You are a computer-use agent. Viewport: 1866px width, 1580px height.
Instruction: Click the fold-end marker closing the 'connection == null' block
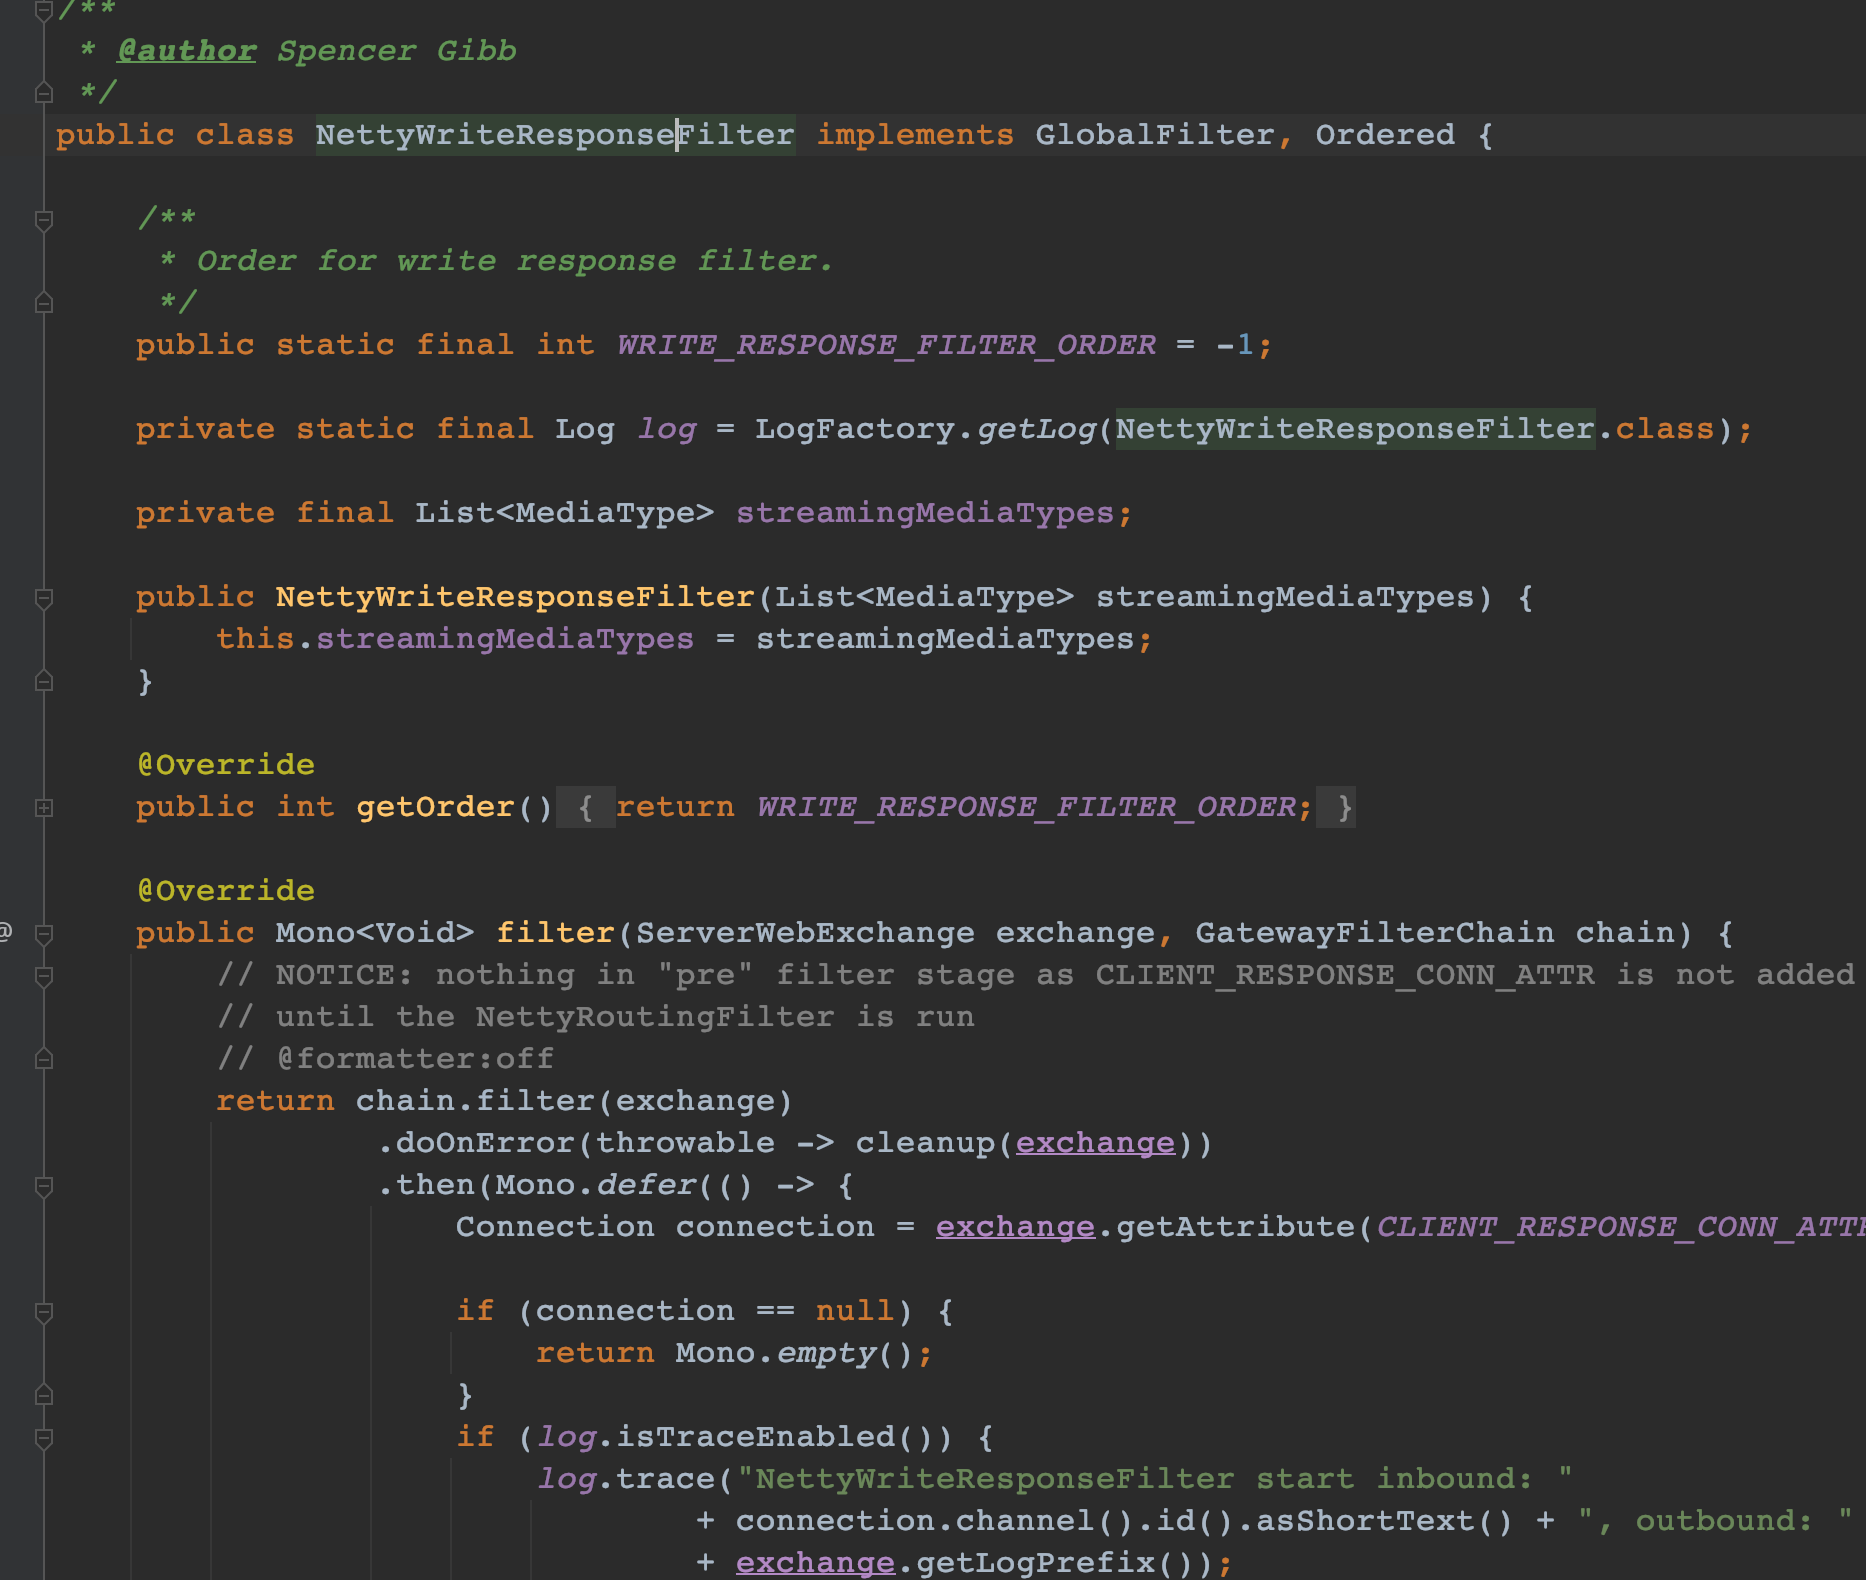pos(44,1396)
